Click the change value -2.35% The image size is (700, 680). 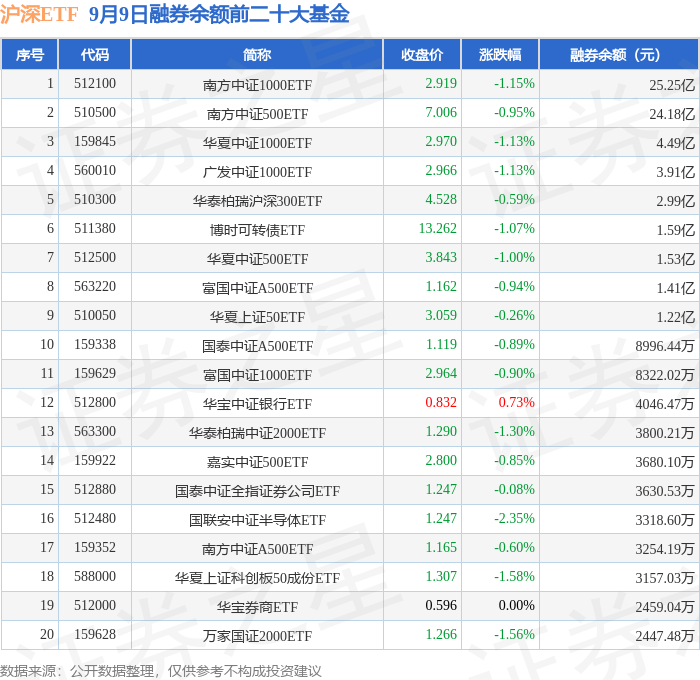[x=514, y=518]
